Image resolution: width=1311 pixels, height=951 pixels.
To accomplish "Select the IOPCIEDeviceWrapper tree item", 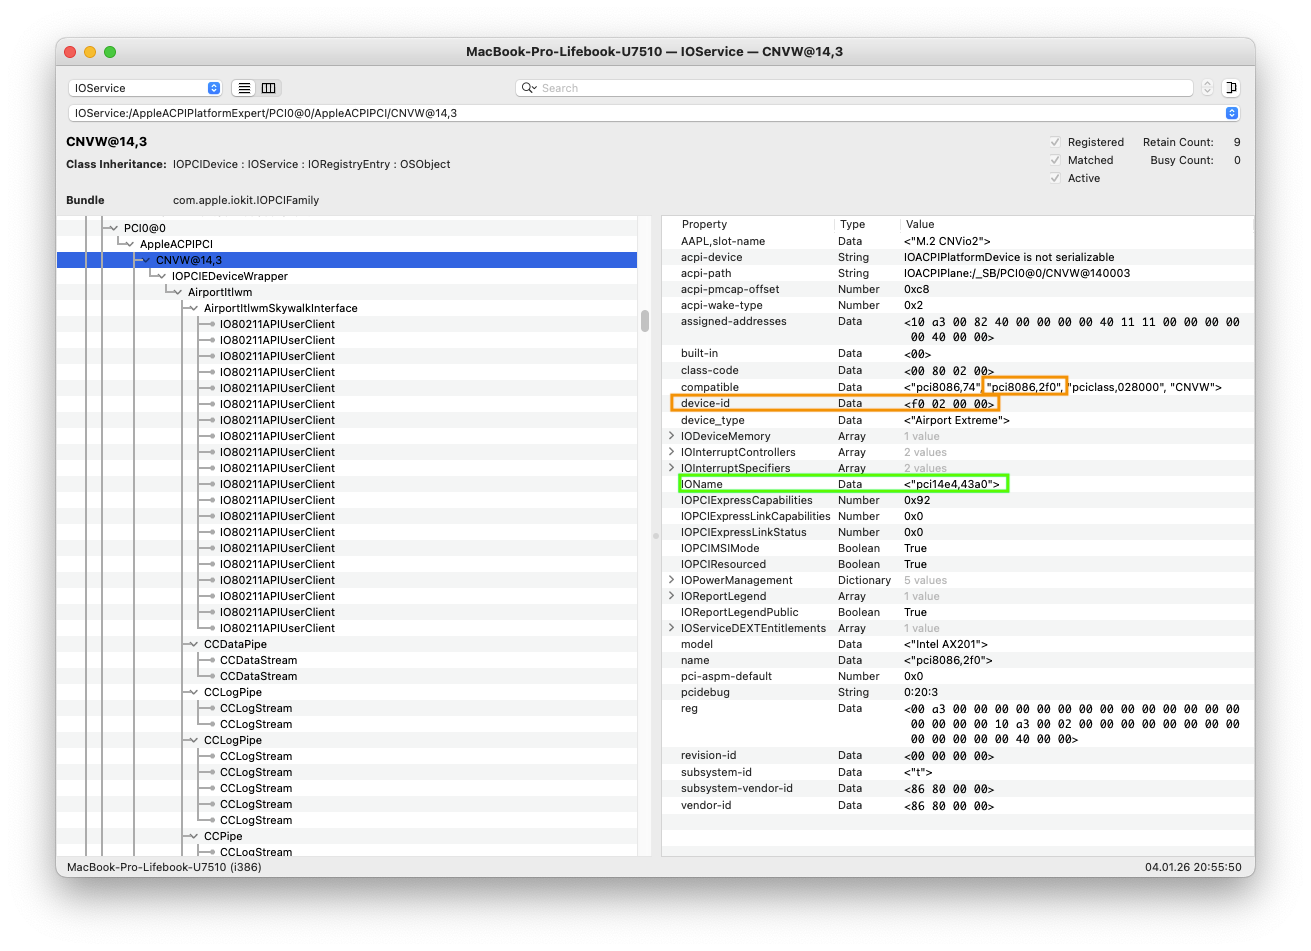I will 229,276.
